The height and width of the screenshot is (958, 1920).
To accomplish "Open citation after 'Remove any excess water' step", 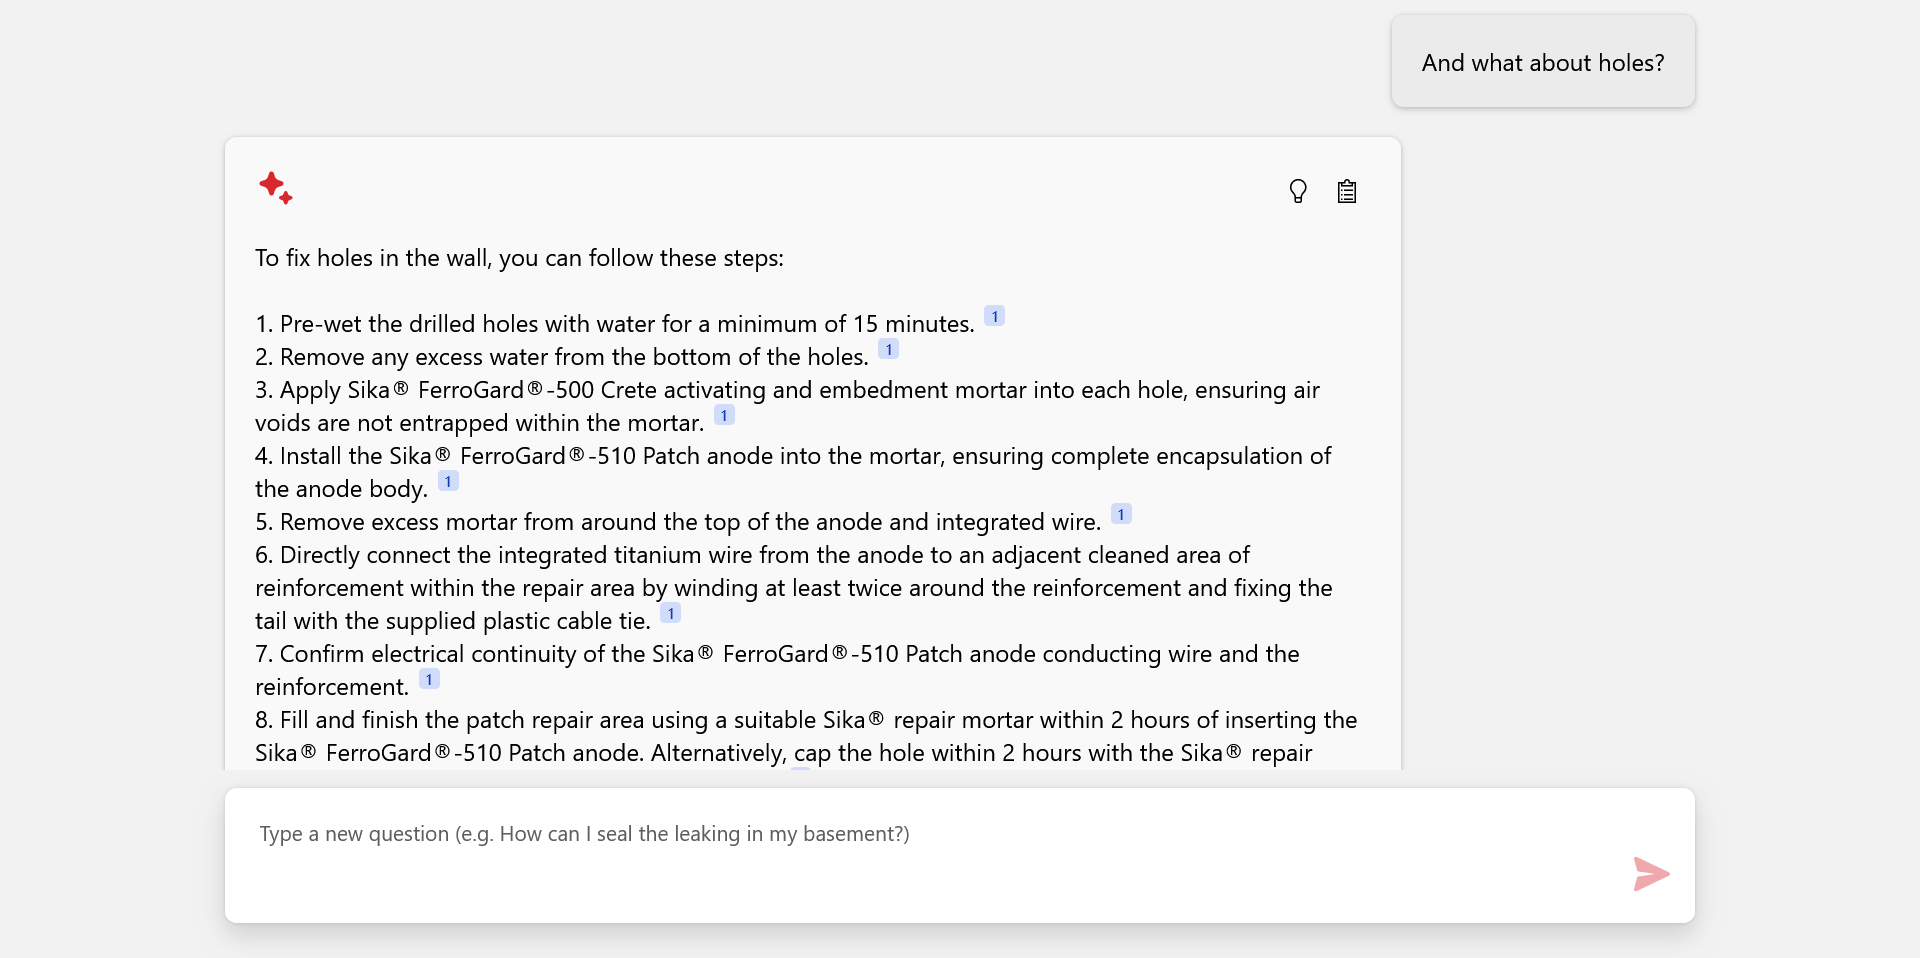I will pyautogui.click(x=888, y=349).
